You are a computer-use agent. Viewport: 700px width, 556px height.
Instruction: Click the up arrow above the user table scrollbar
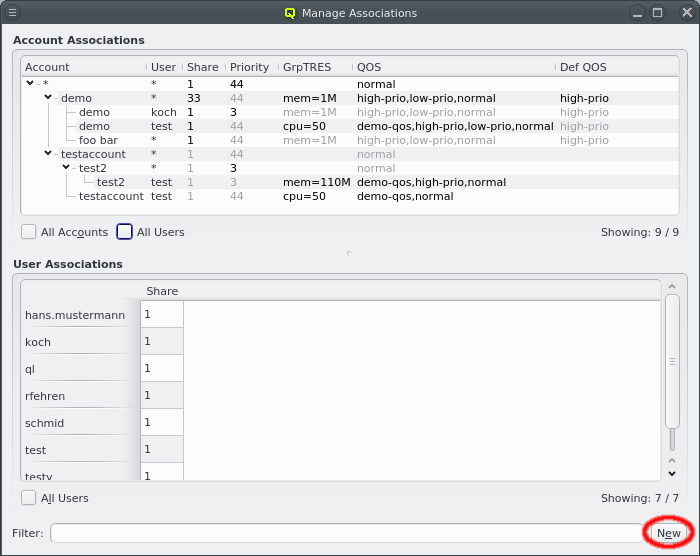tap(672, 286)
